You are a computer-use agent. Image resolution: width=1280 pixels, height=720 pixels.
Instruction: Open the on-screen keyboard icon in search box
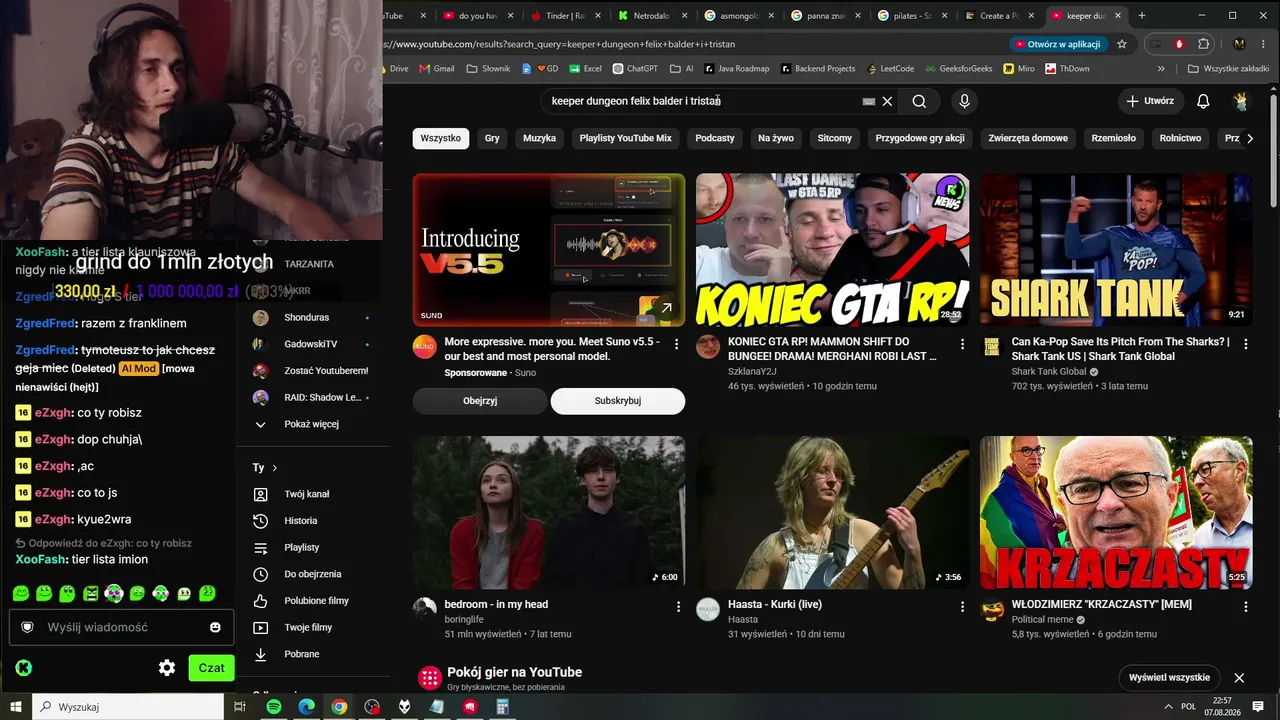click(869, 101)
